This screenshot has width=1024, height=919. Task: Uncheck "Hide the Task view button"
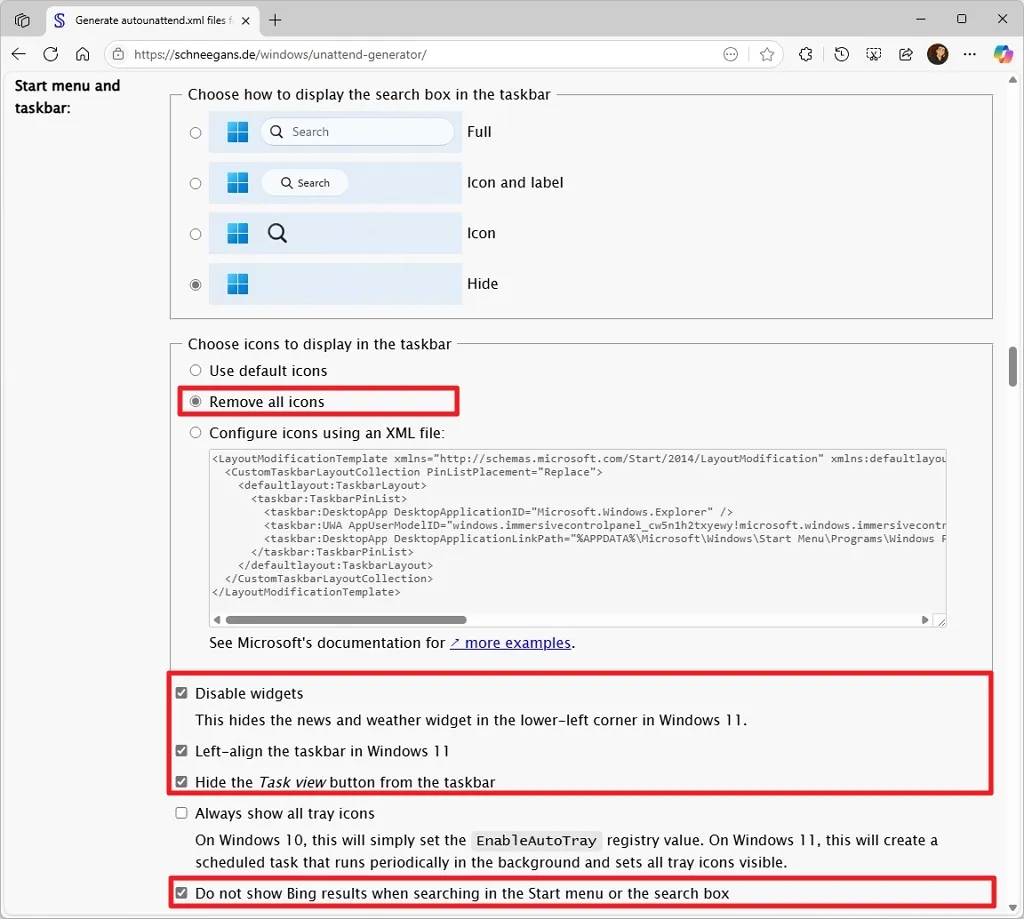181,782
